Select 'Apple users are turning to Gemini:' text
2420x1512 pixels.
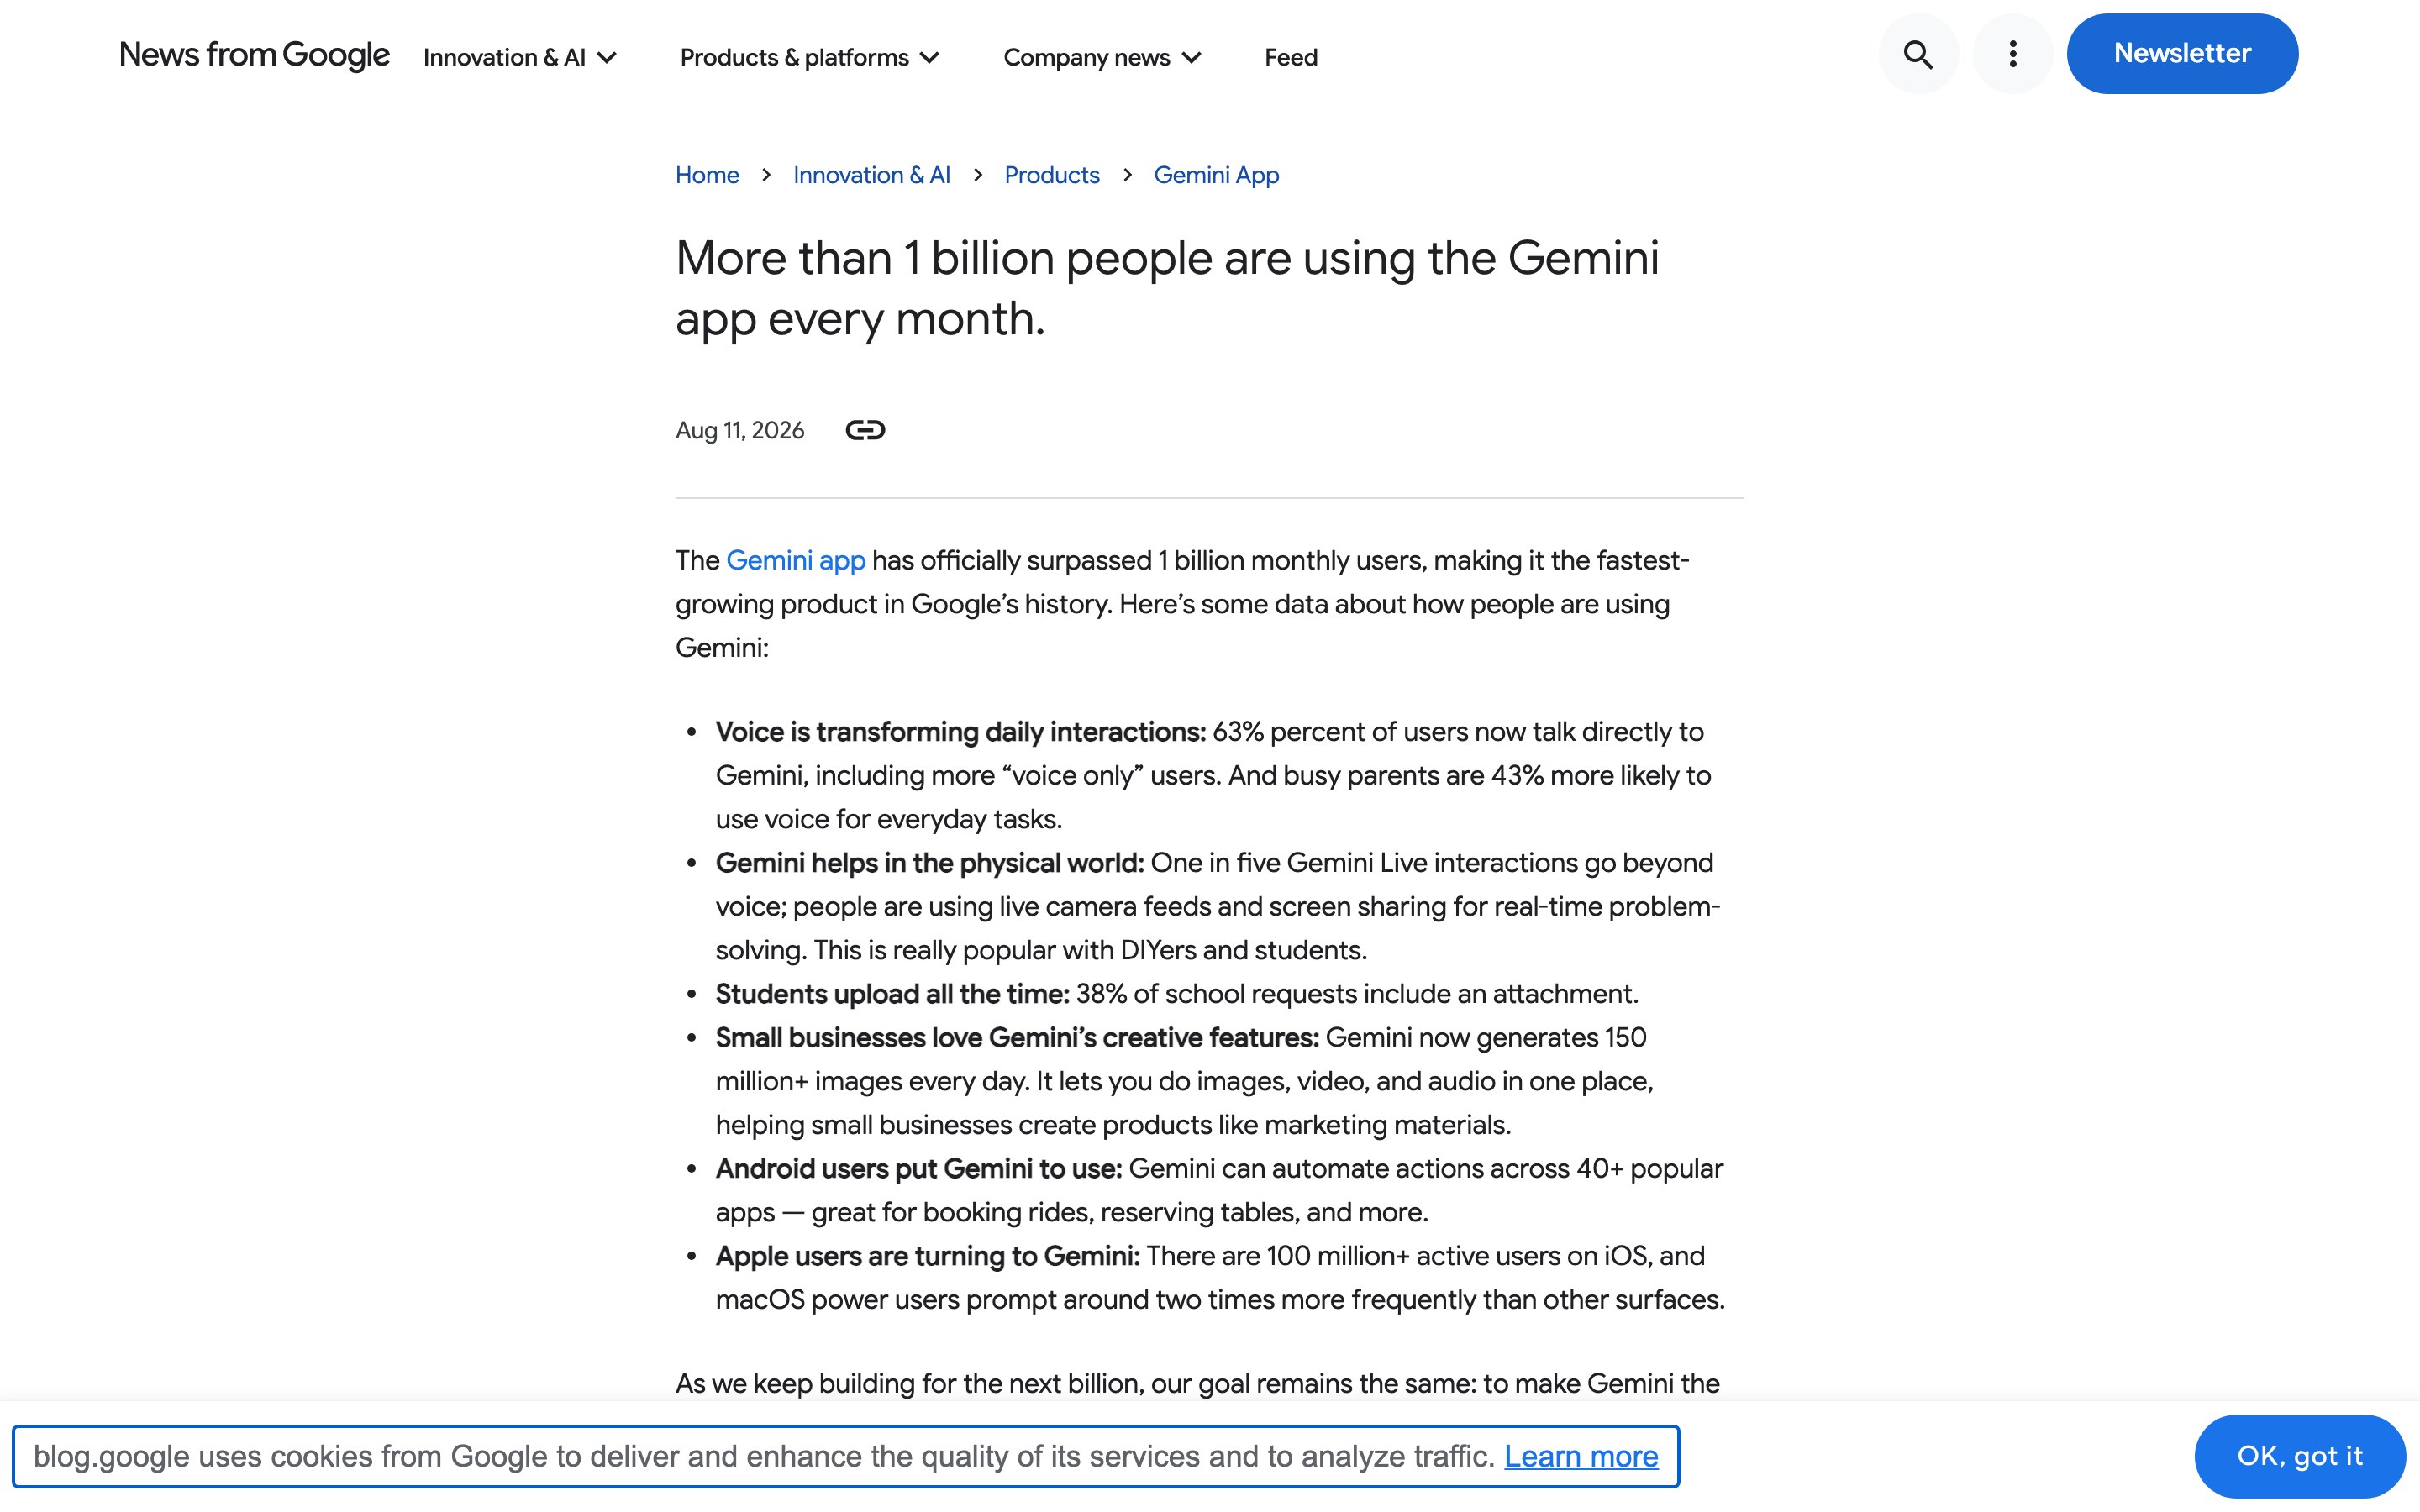click(x=927, y=1256)
